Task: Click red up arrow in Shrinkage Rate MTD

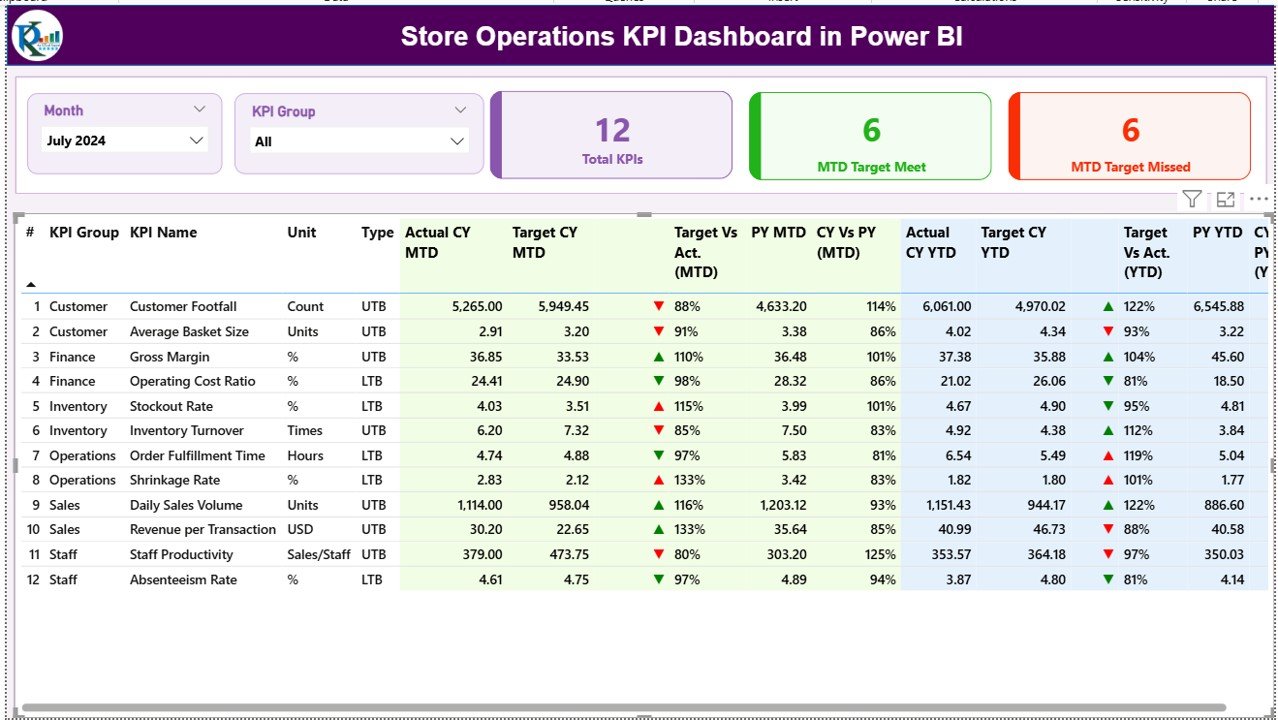Action: (658, 480)
